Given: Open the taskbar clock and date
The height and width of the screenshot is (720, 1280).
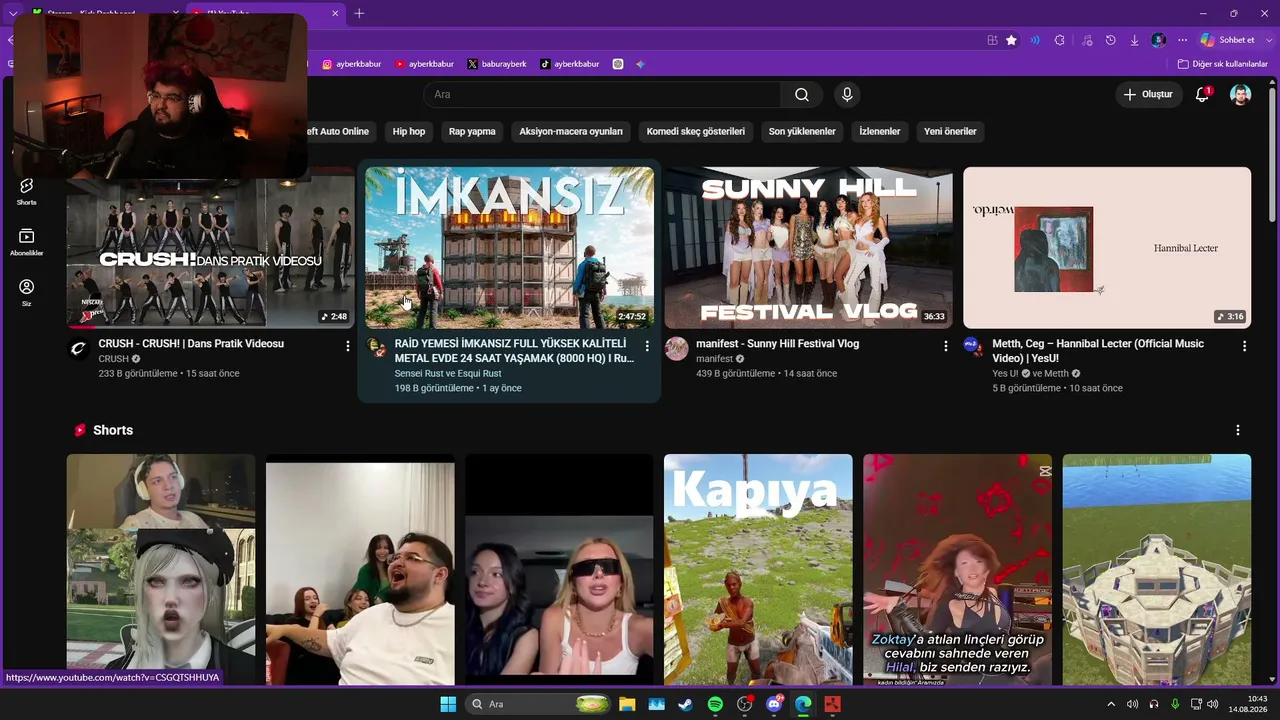Looking at the screenshot, I should [x=1249, y=704].
